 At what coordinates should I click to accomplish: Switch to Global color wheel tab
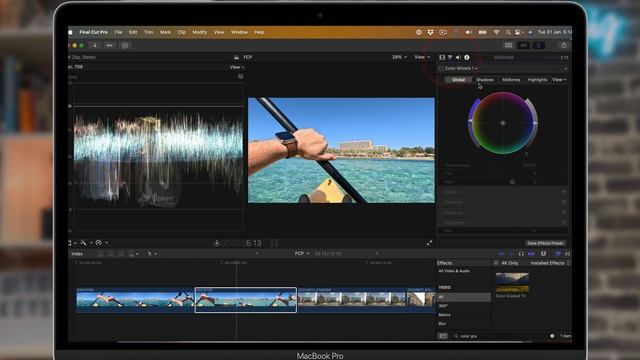coord(458,80)
